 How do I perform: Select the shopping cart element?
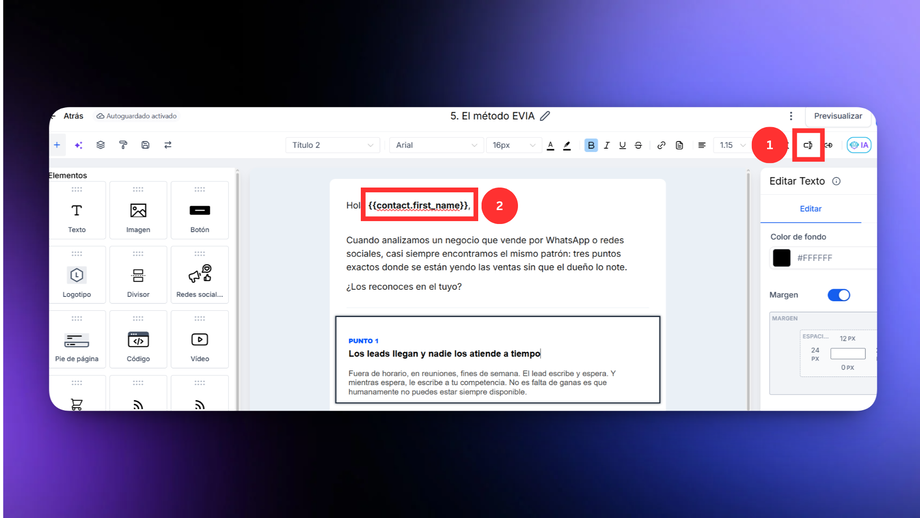click(77, 394)
